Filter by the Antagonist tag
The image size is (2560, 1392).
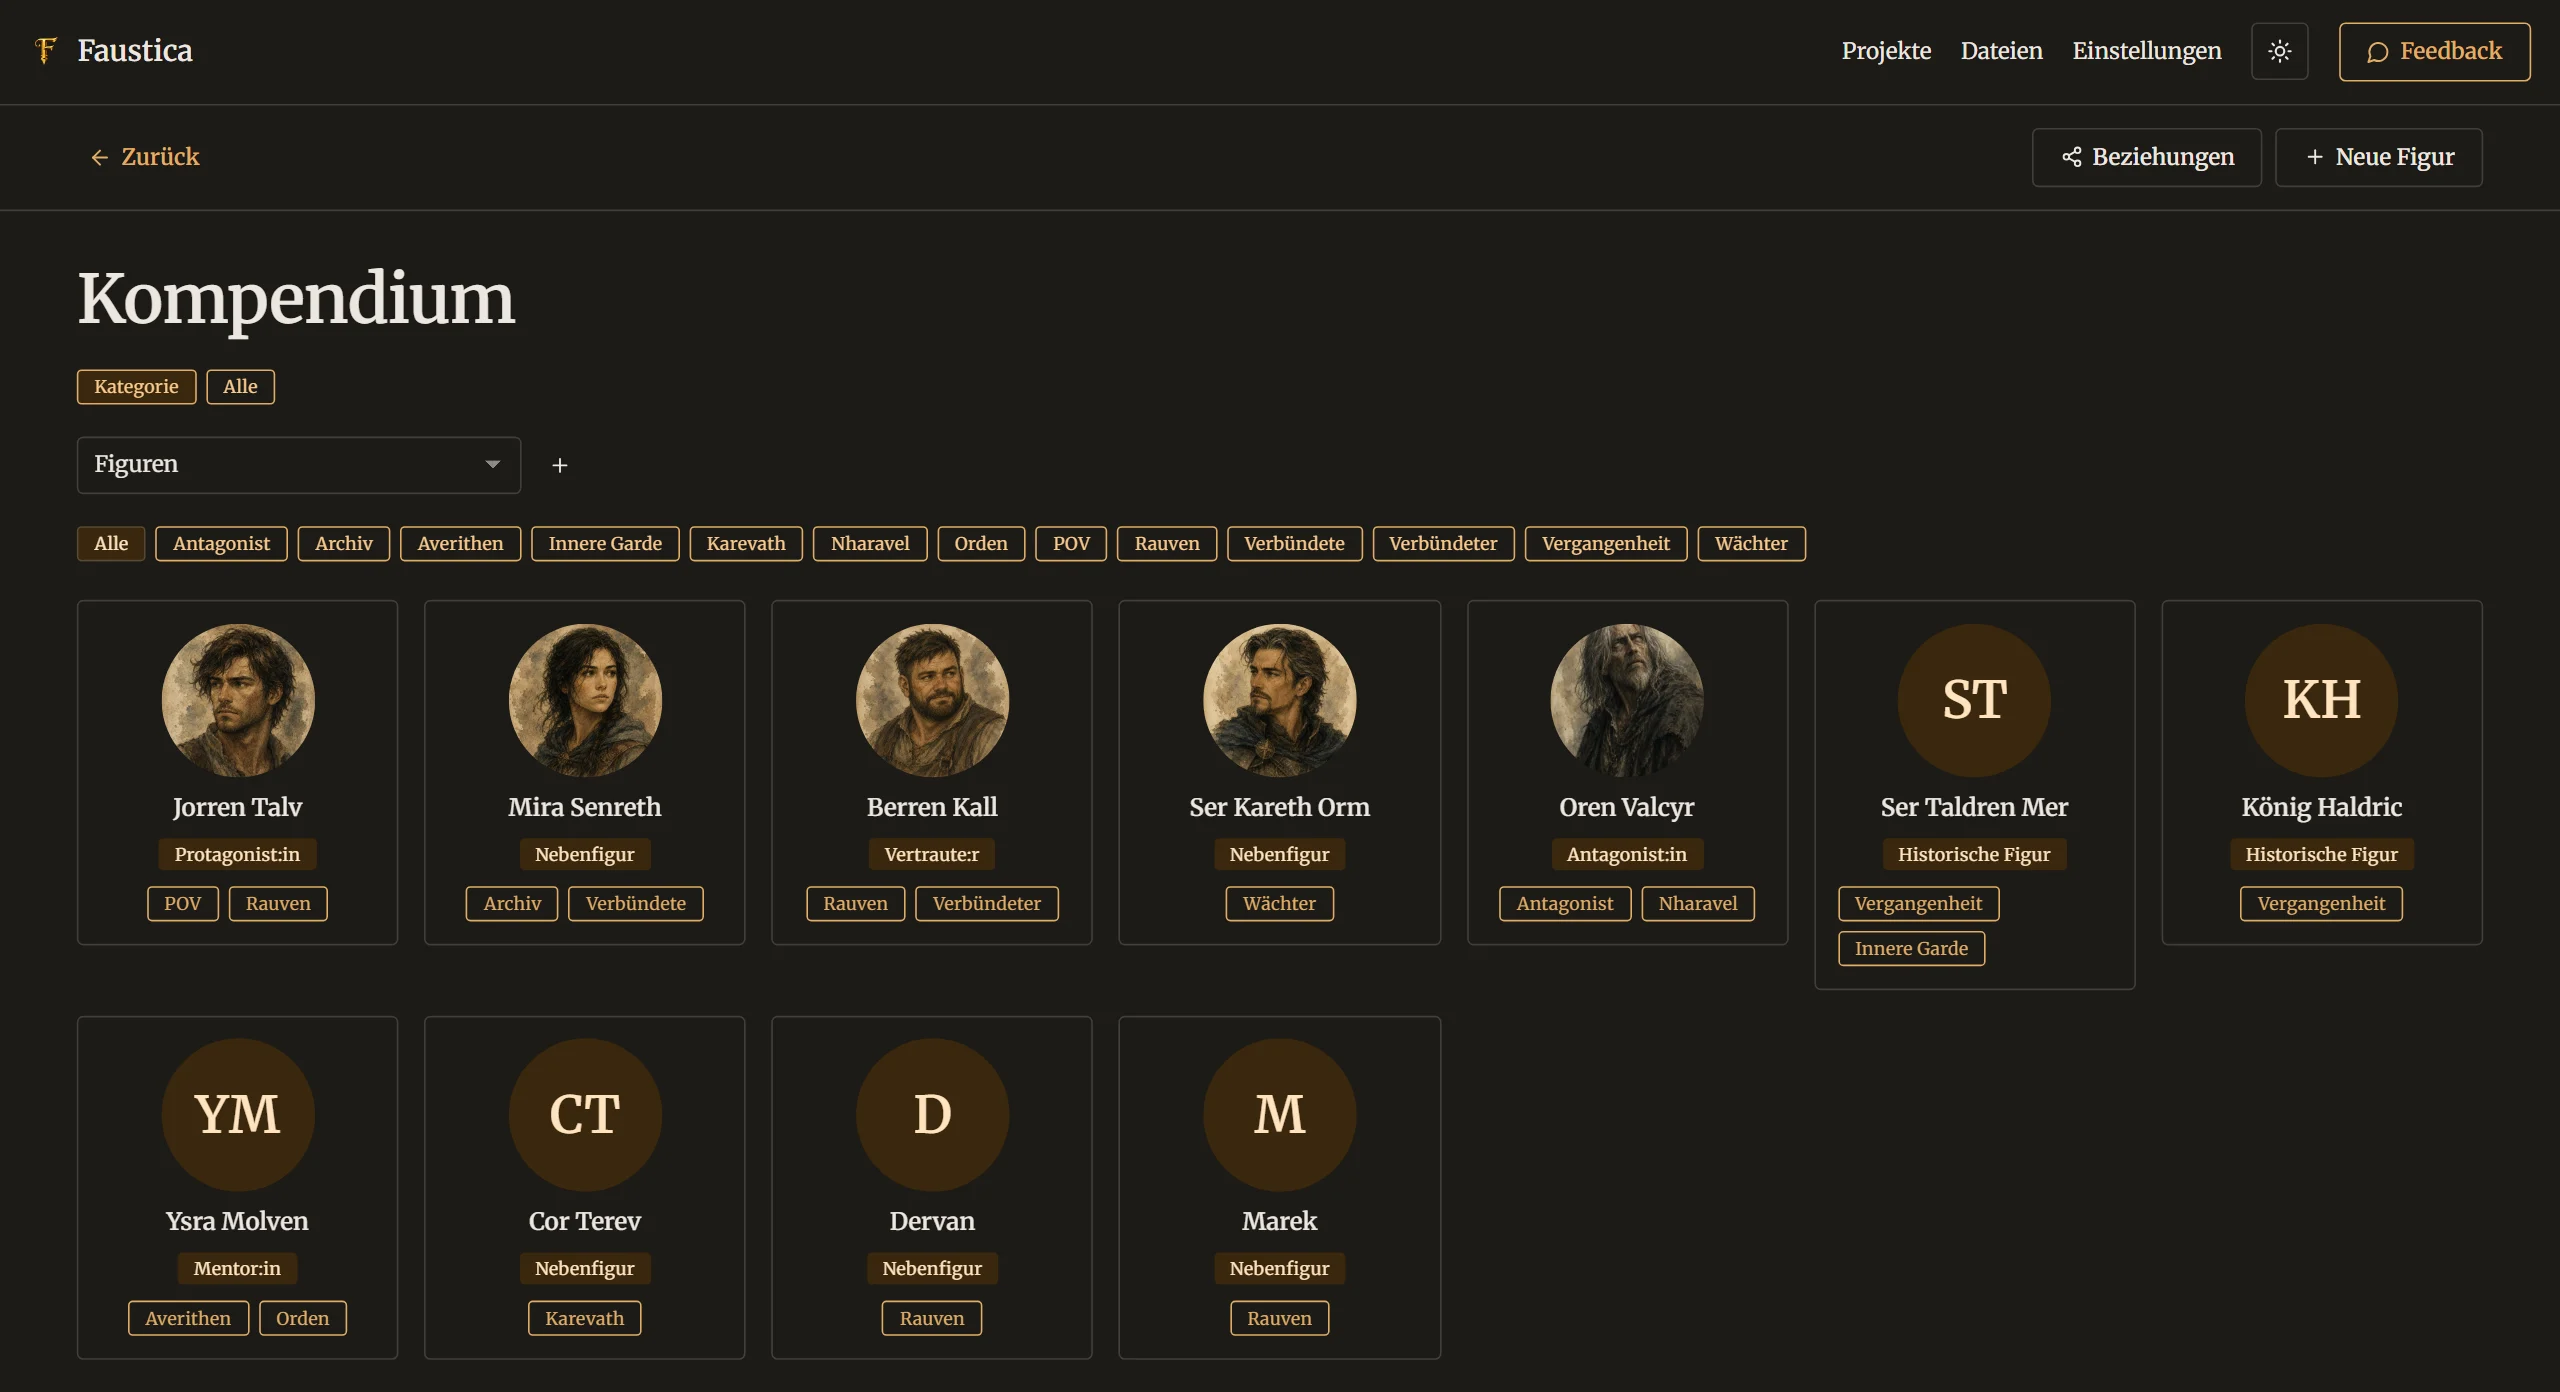pyautogui.click(x=221, y=544)
